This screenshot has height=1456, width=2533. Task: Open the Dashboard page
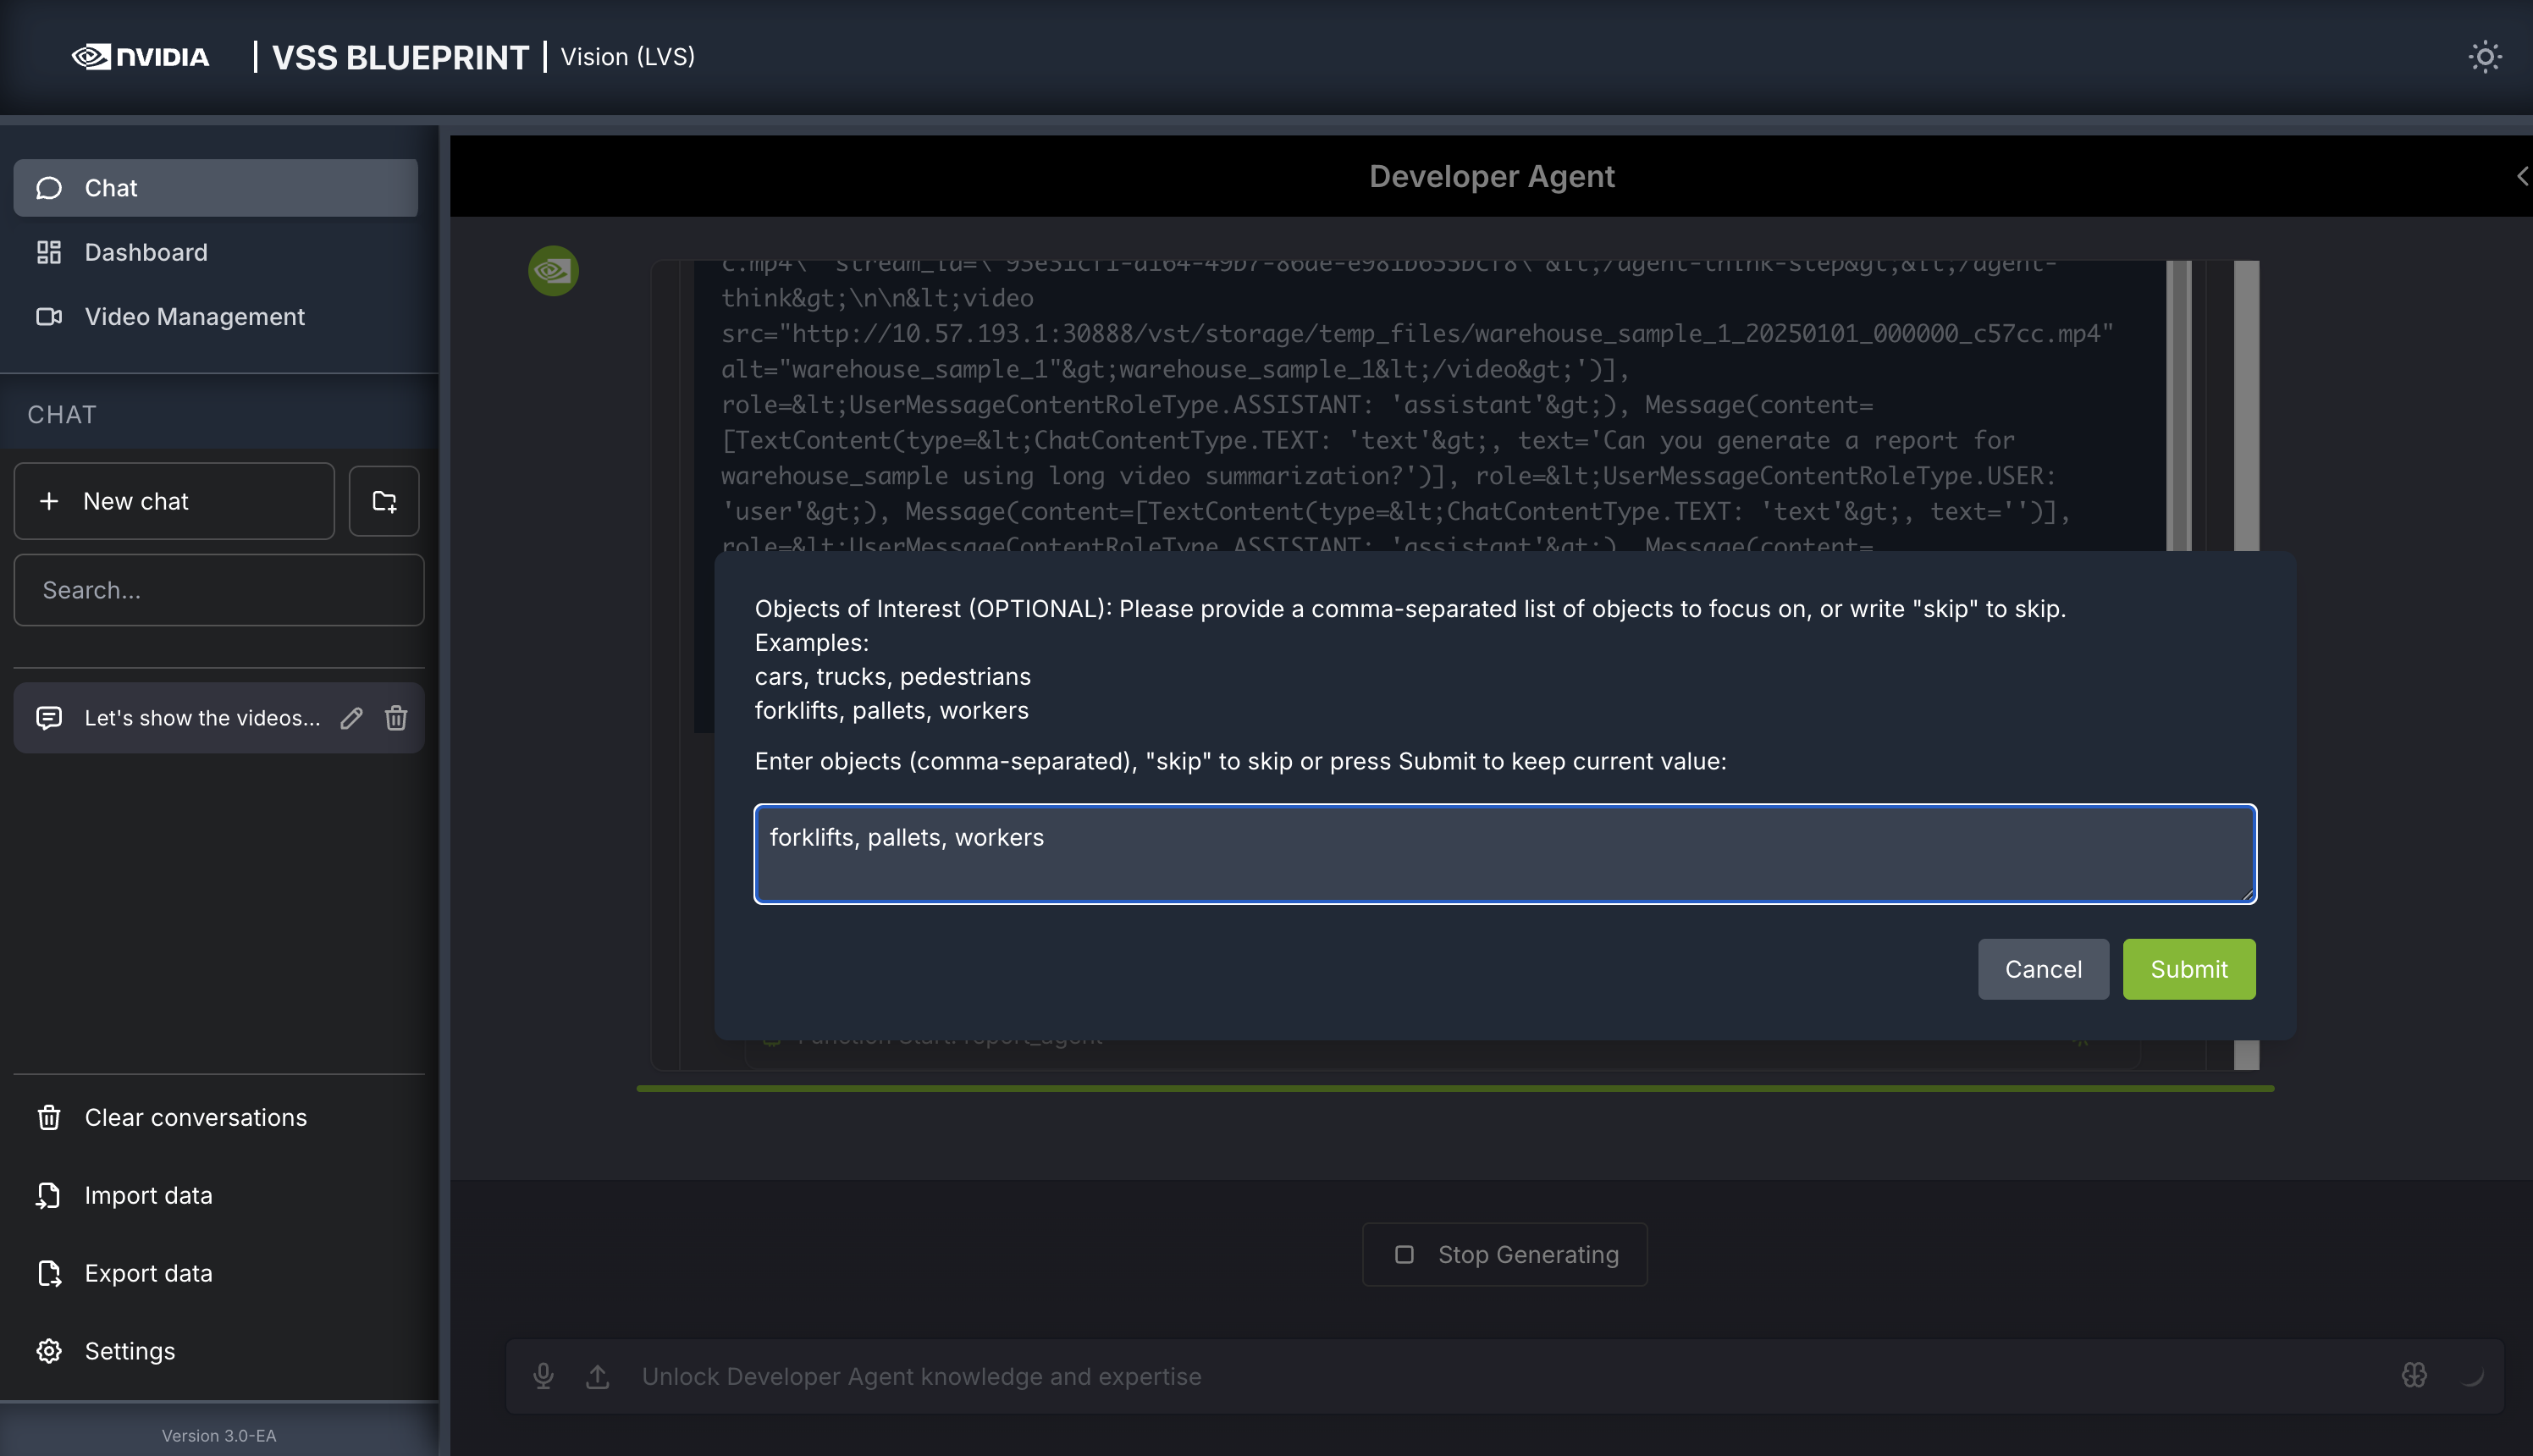coord(146,252)
